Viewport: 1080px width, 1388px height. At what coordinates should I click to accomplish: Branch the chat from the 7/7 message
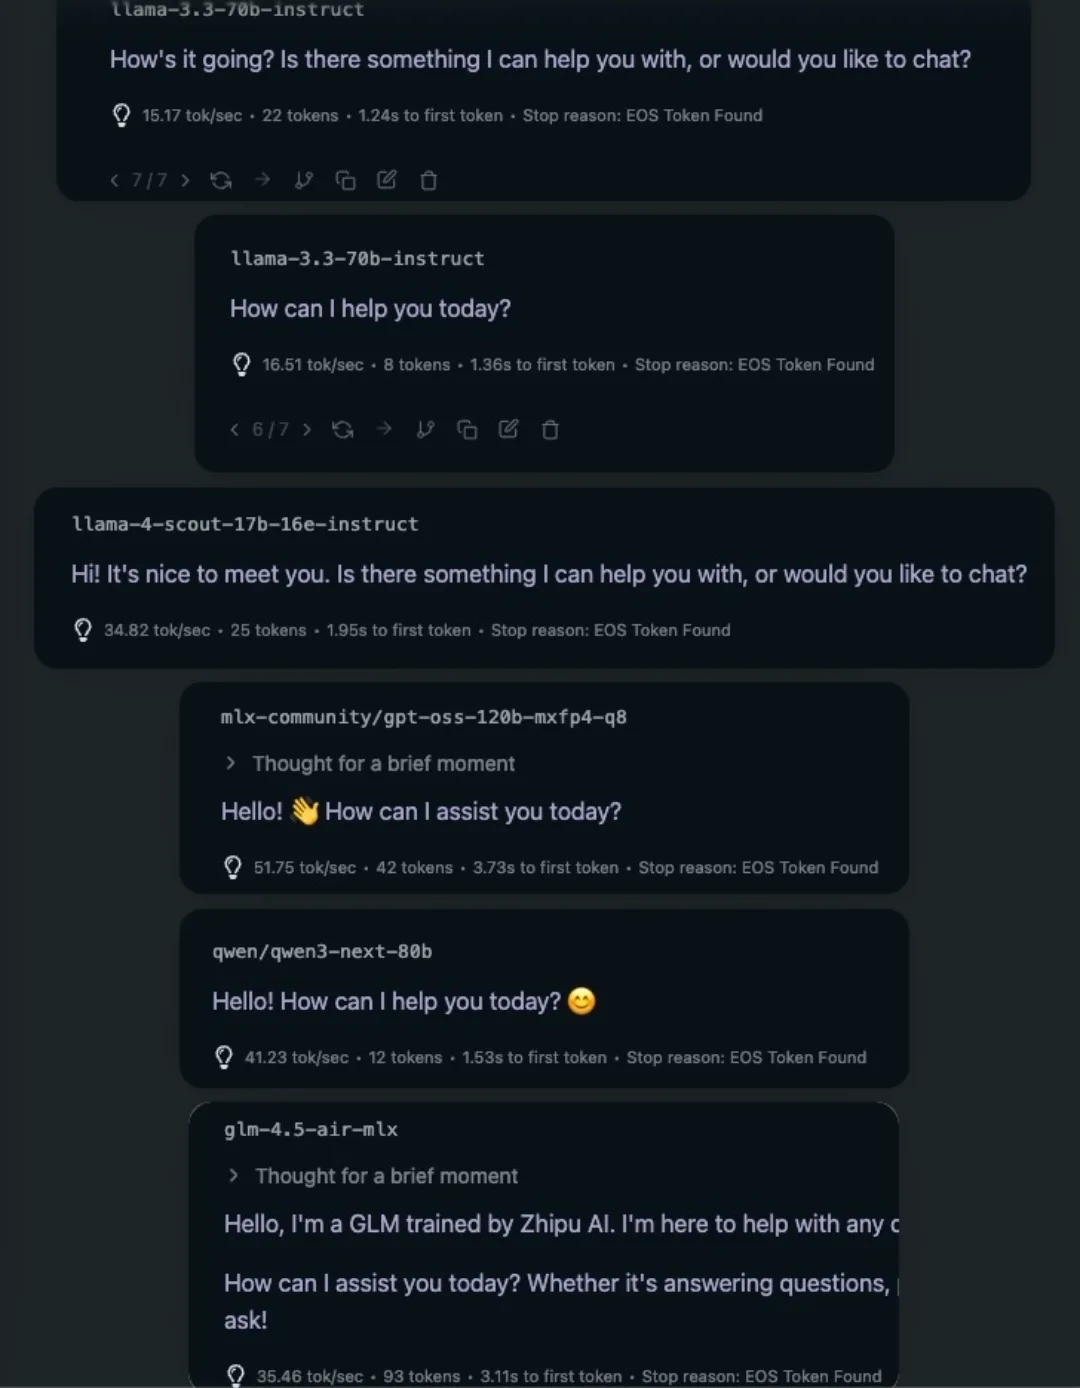tap(304, 180)
